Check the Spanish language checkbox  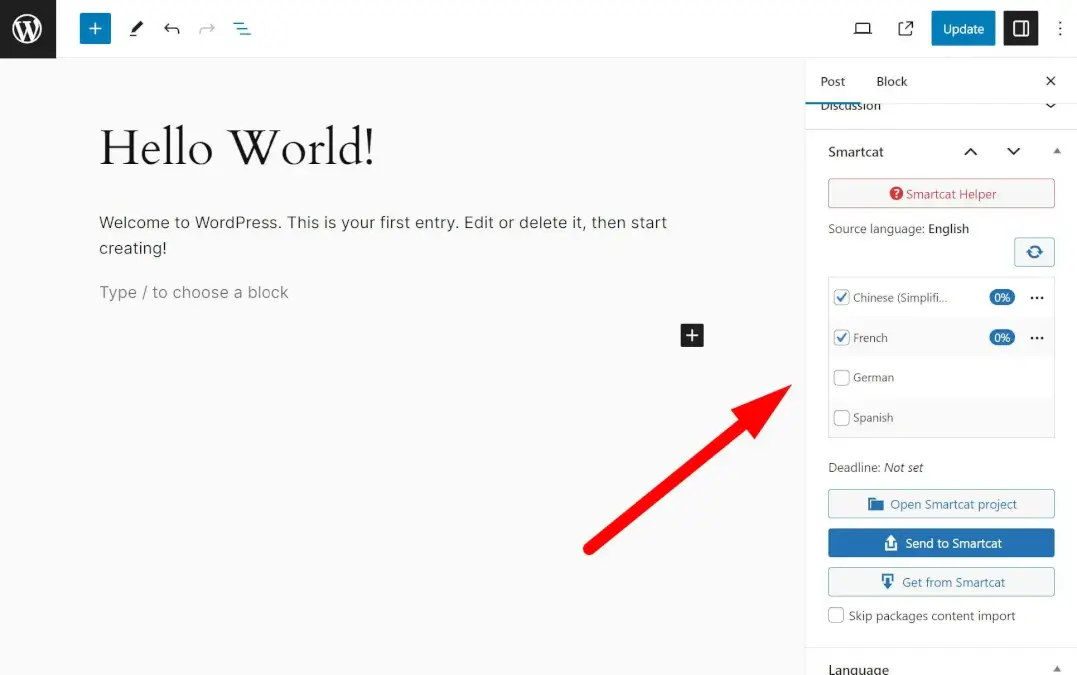tap(841, 417)
